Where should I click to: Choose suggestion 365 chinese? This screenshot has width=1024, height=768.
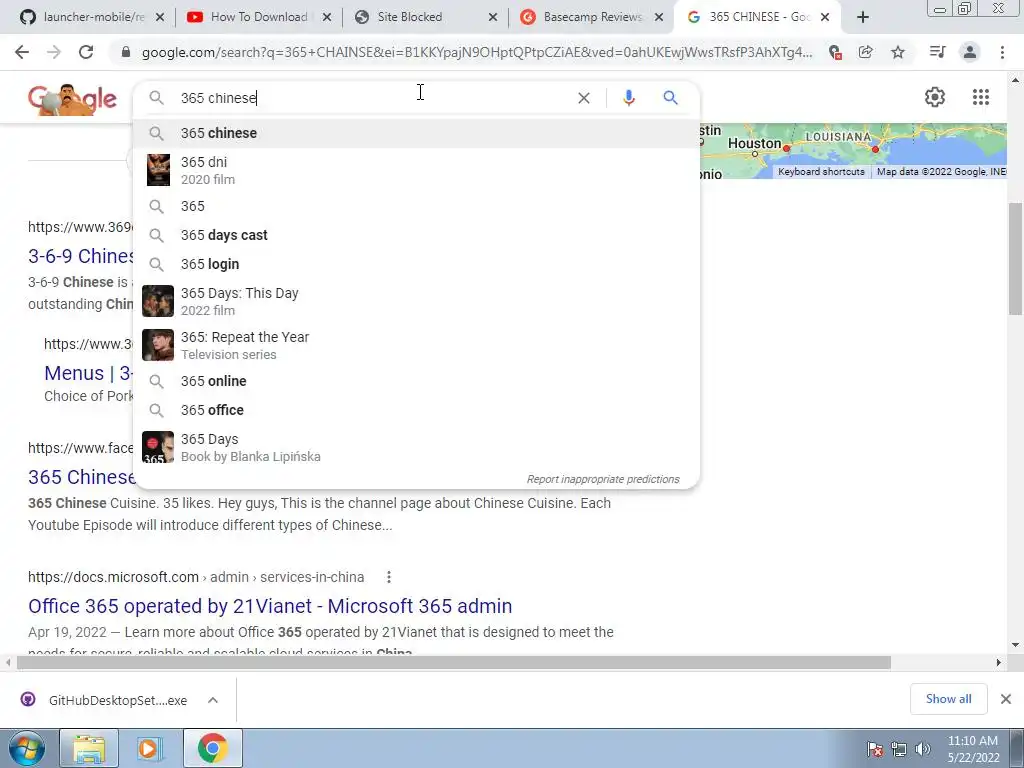point(416,133)
